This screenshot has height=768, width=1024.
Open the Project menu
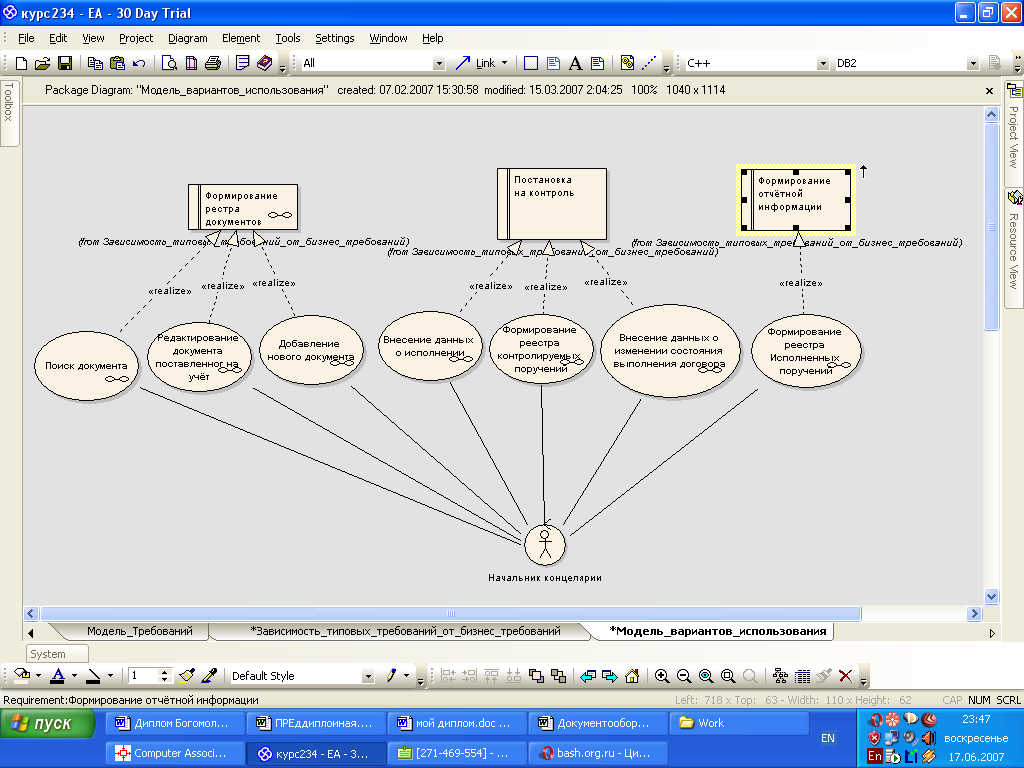pyautogui.click(x=136, y=38)
